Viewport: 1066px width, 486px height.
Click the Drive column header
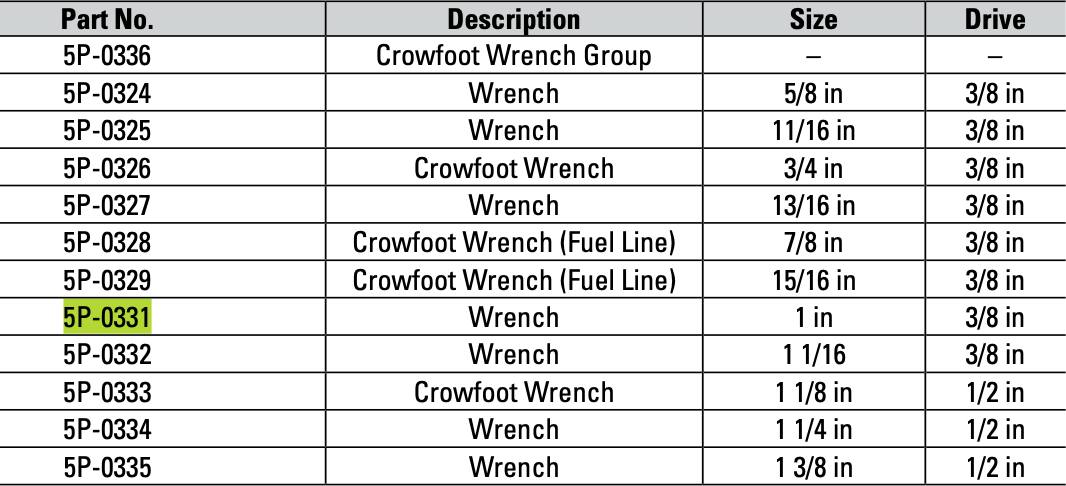pyautogui.click(x=994, y=19)
